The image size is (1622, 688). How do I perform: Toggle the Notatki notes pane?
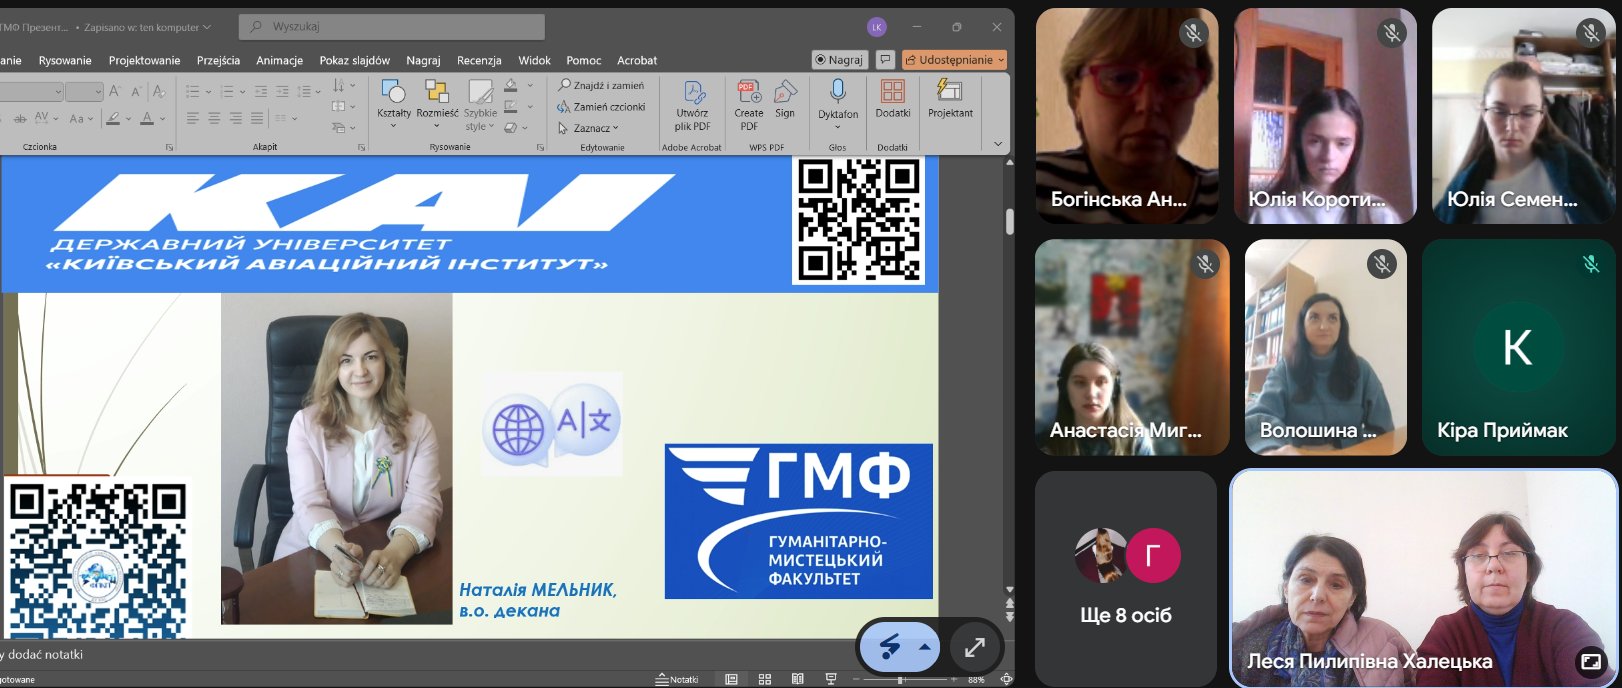pos(677,679)
